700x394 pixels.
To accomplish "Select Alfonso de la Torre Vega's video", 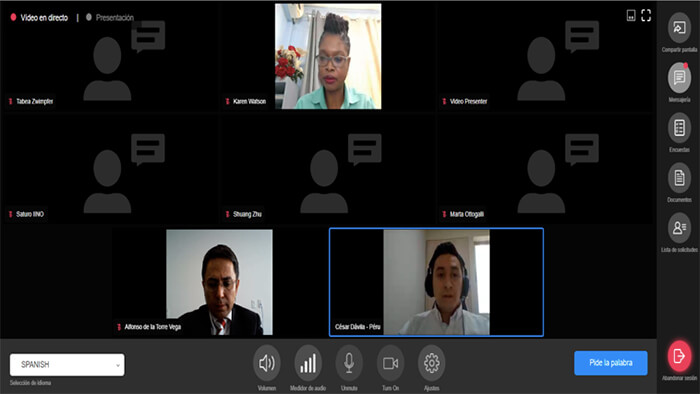I will click(219, 282).
